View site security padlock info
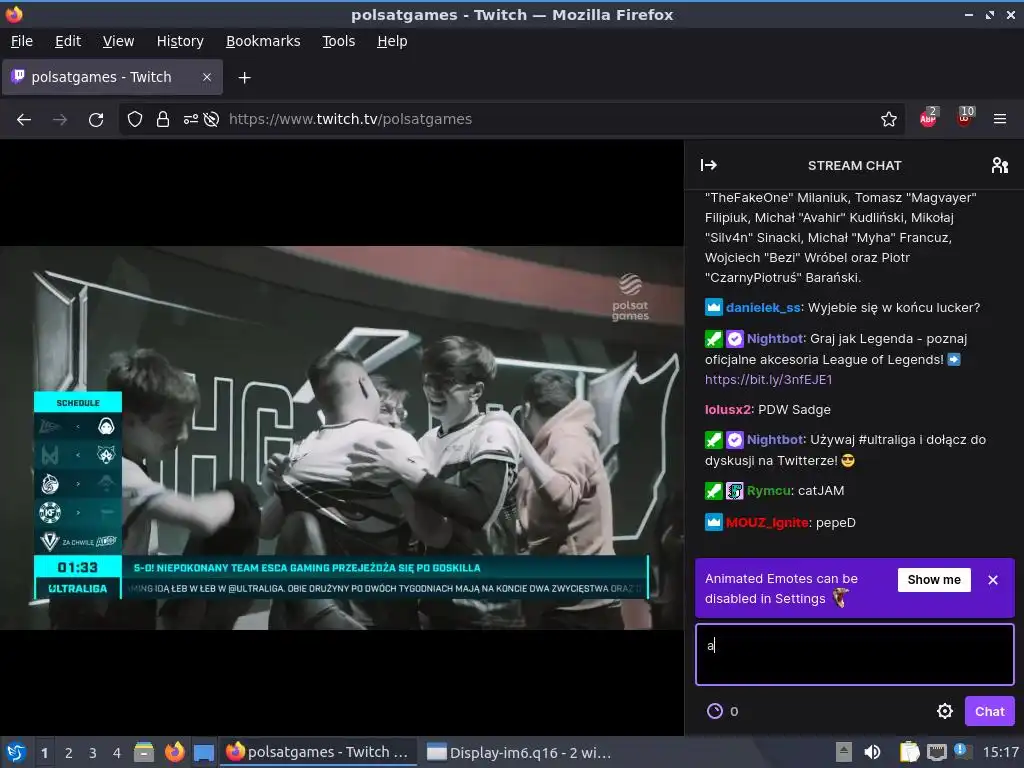Image resolution: width=1024 pixels, height=768 pixels. pyautogui.click(x=163, y=120)
